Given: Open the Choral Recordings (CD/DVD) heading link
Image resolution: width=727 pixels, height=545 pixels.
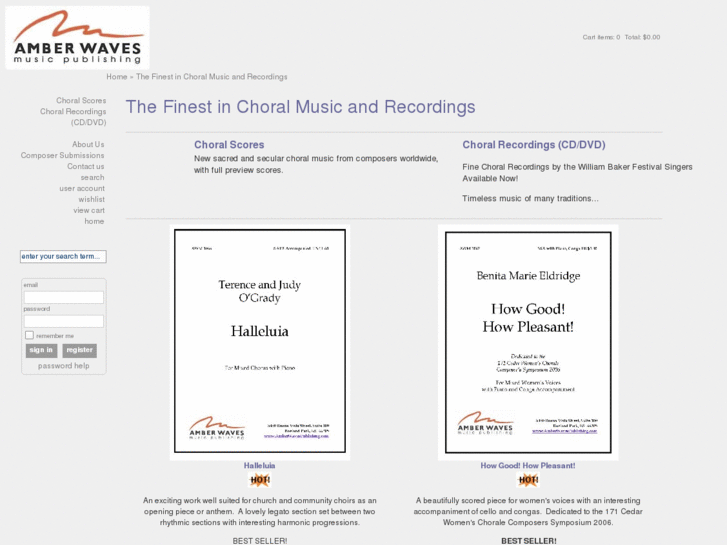Looking at the screenshot, I should coord(534,145).
